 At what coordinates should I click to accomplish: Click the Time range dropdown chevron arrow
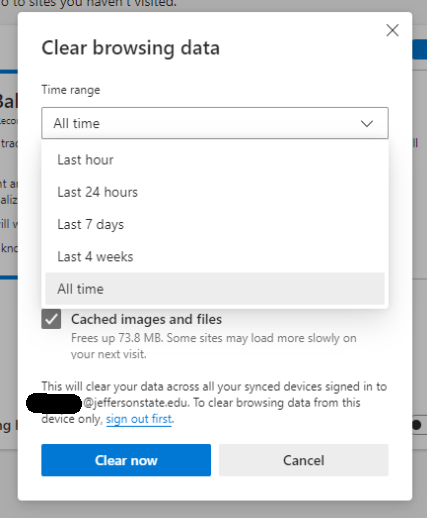(x=367, y=124)
